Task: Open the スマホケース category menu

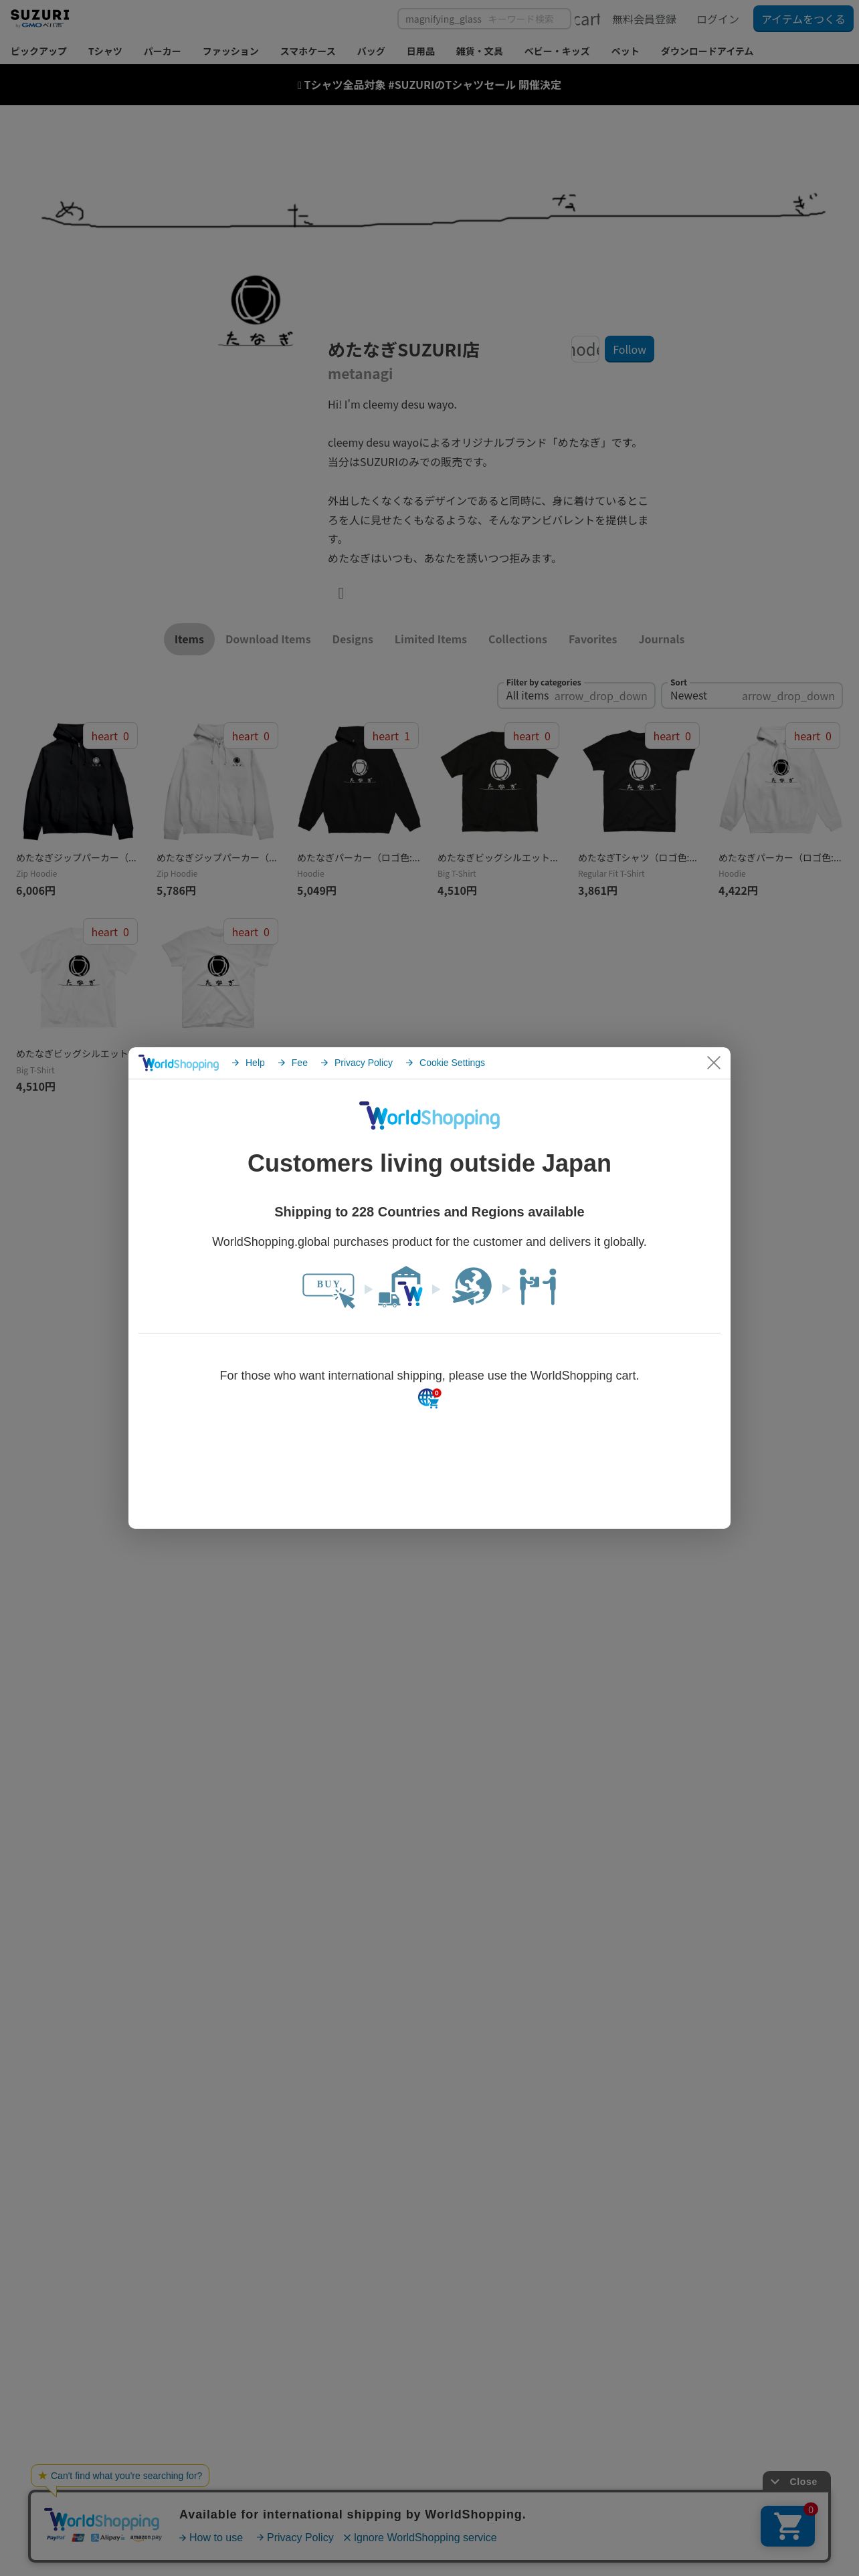Action: (x=308, y=51)
